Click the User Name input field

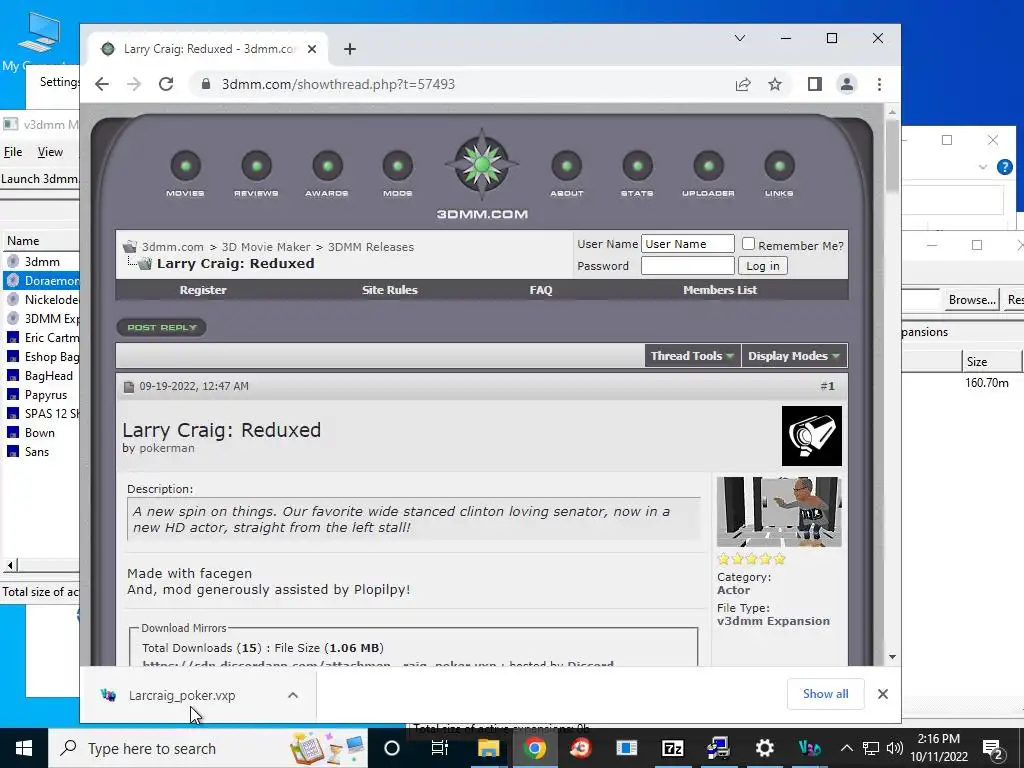click(688, 244)
